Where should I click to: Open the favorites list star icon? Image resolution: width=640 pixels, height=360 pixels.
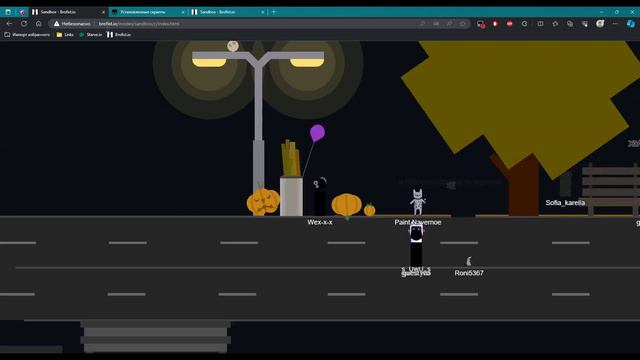coord(555,24)
